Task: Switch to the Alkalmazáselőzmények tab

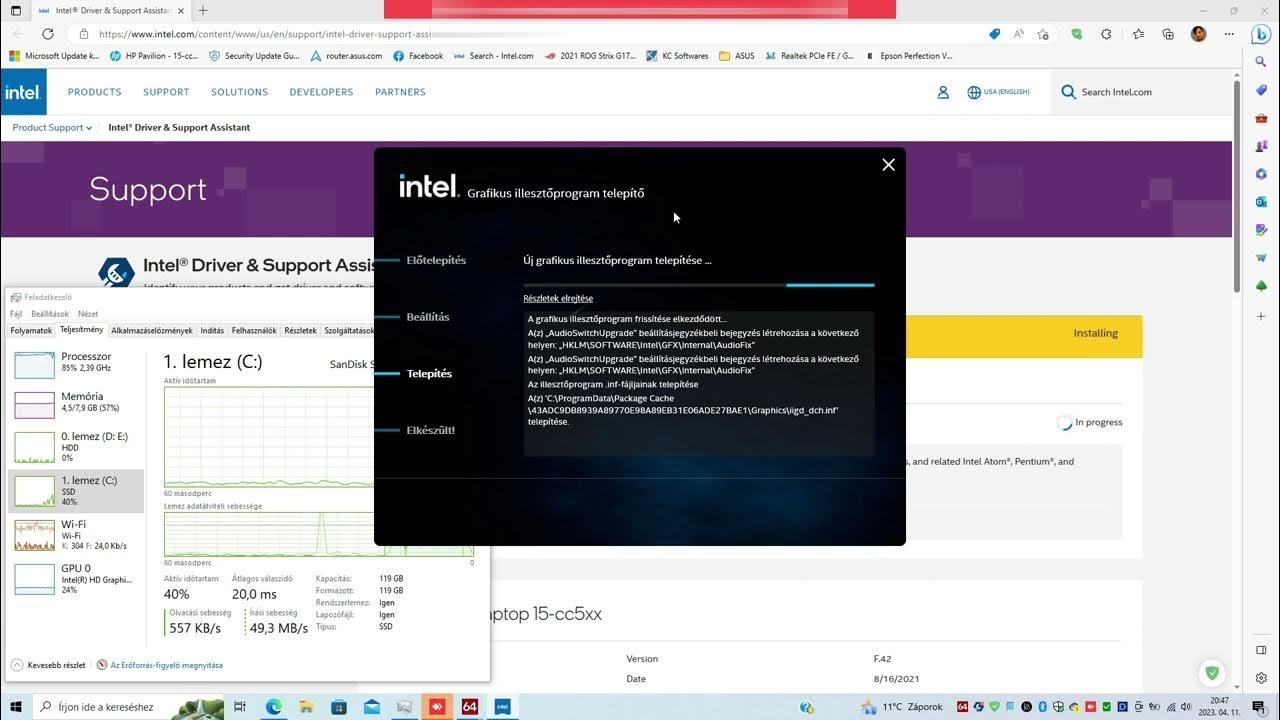Action: click(152, 331)
